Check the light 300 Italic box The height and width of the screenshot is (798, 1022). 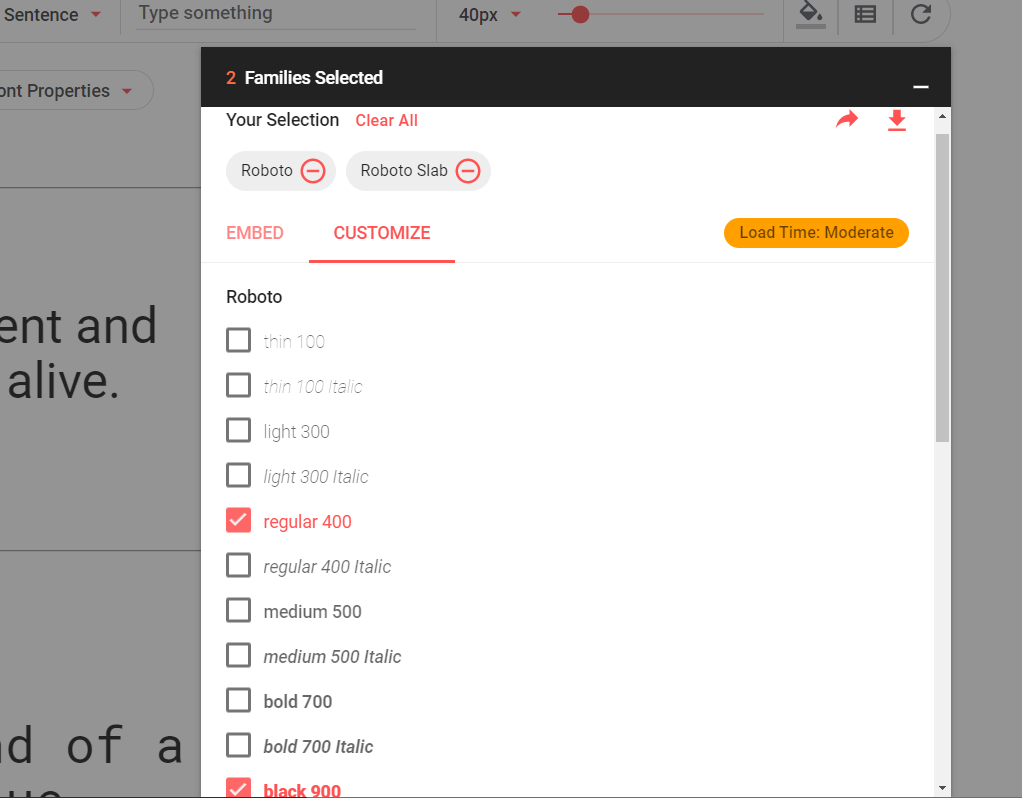click(x=239, y=475)
